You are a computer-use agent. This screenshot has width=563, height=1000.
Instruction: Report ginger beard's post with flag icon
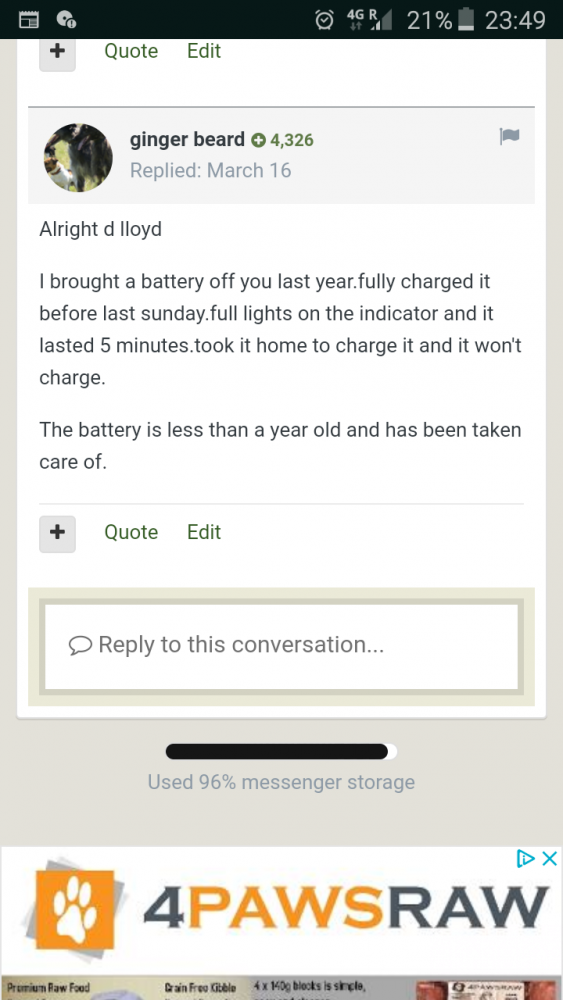509,136
